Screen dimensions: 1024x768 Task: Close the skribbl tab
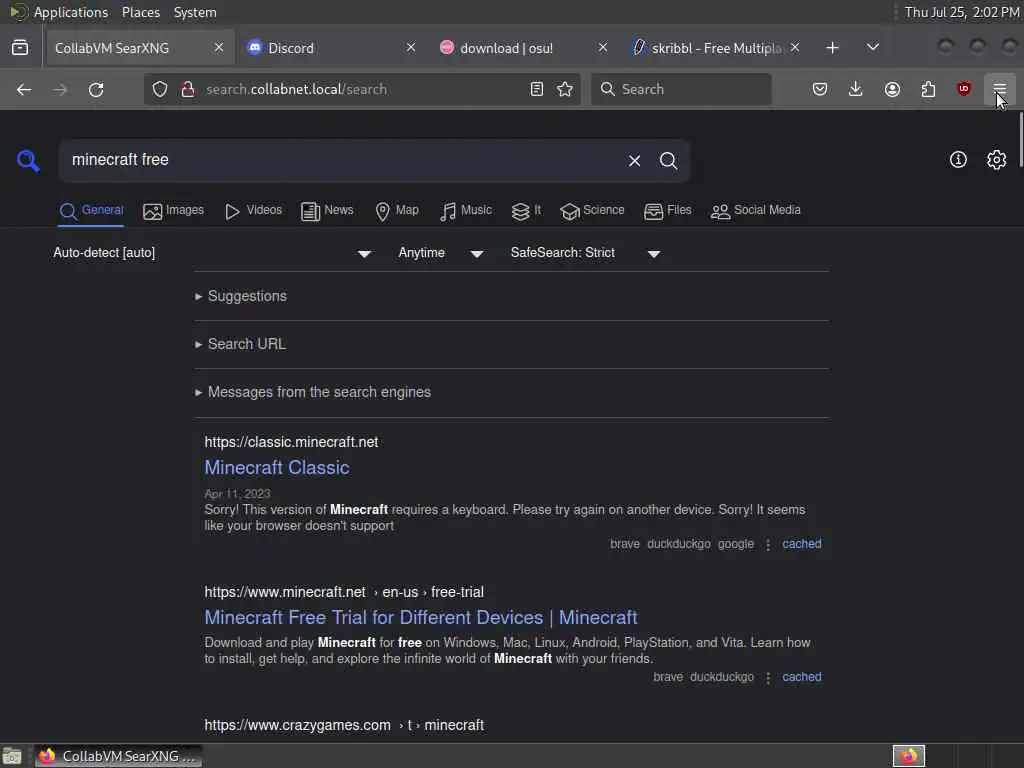click(795, 48)
